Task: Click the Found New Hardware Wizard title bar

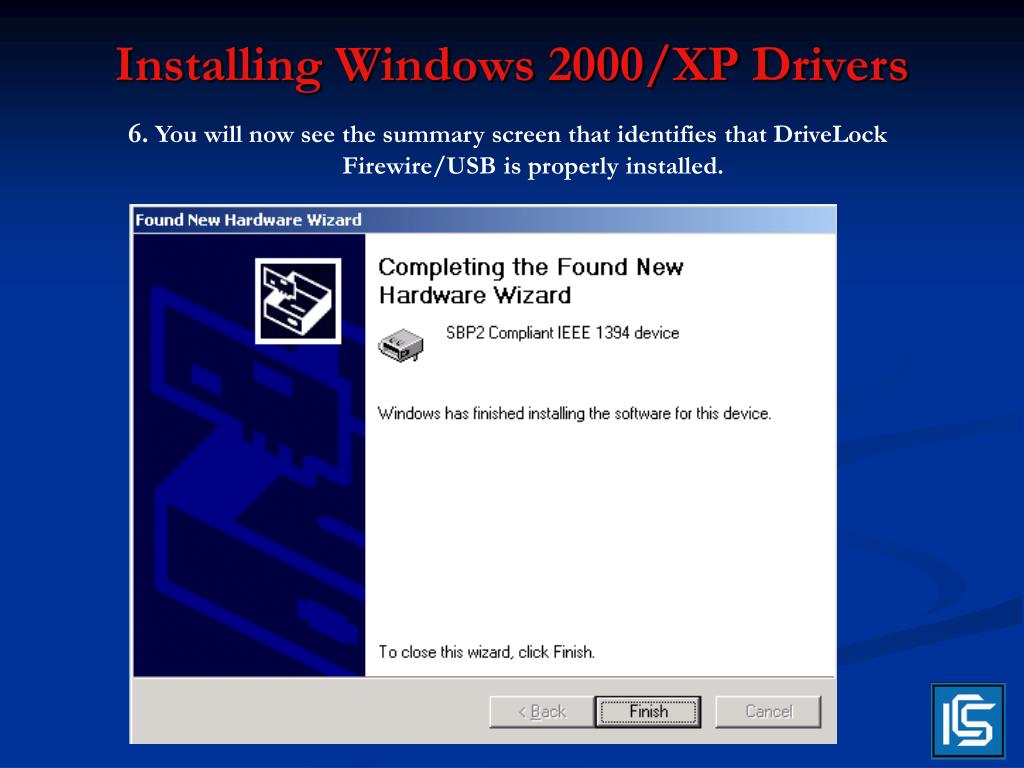Action: pos(483,220)
